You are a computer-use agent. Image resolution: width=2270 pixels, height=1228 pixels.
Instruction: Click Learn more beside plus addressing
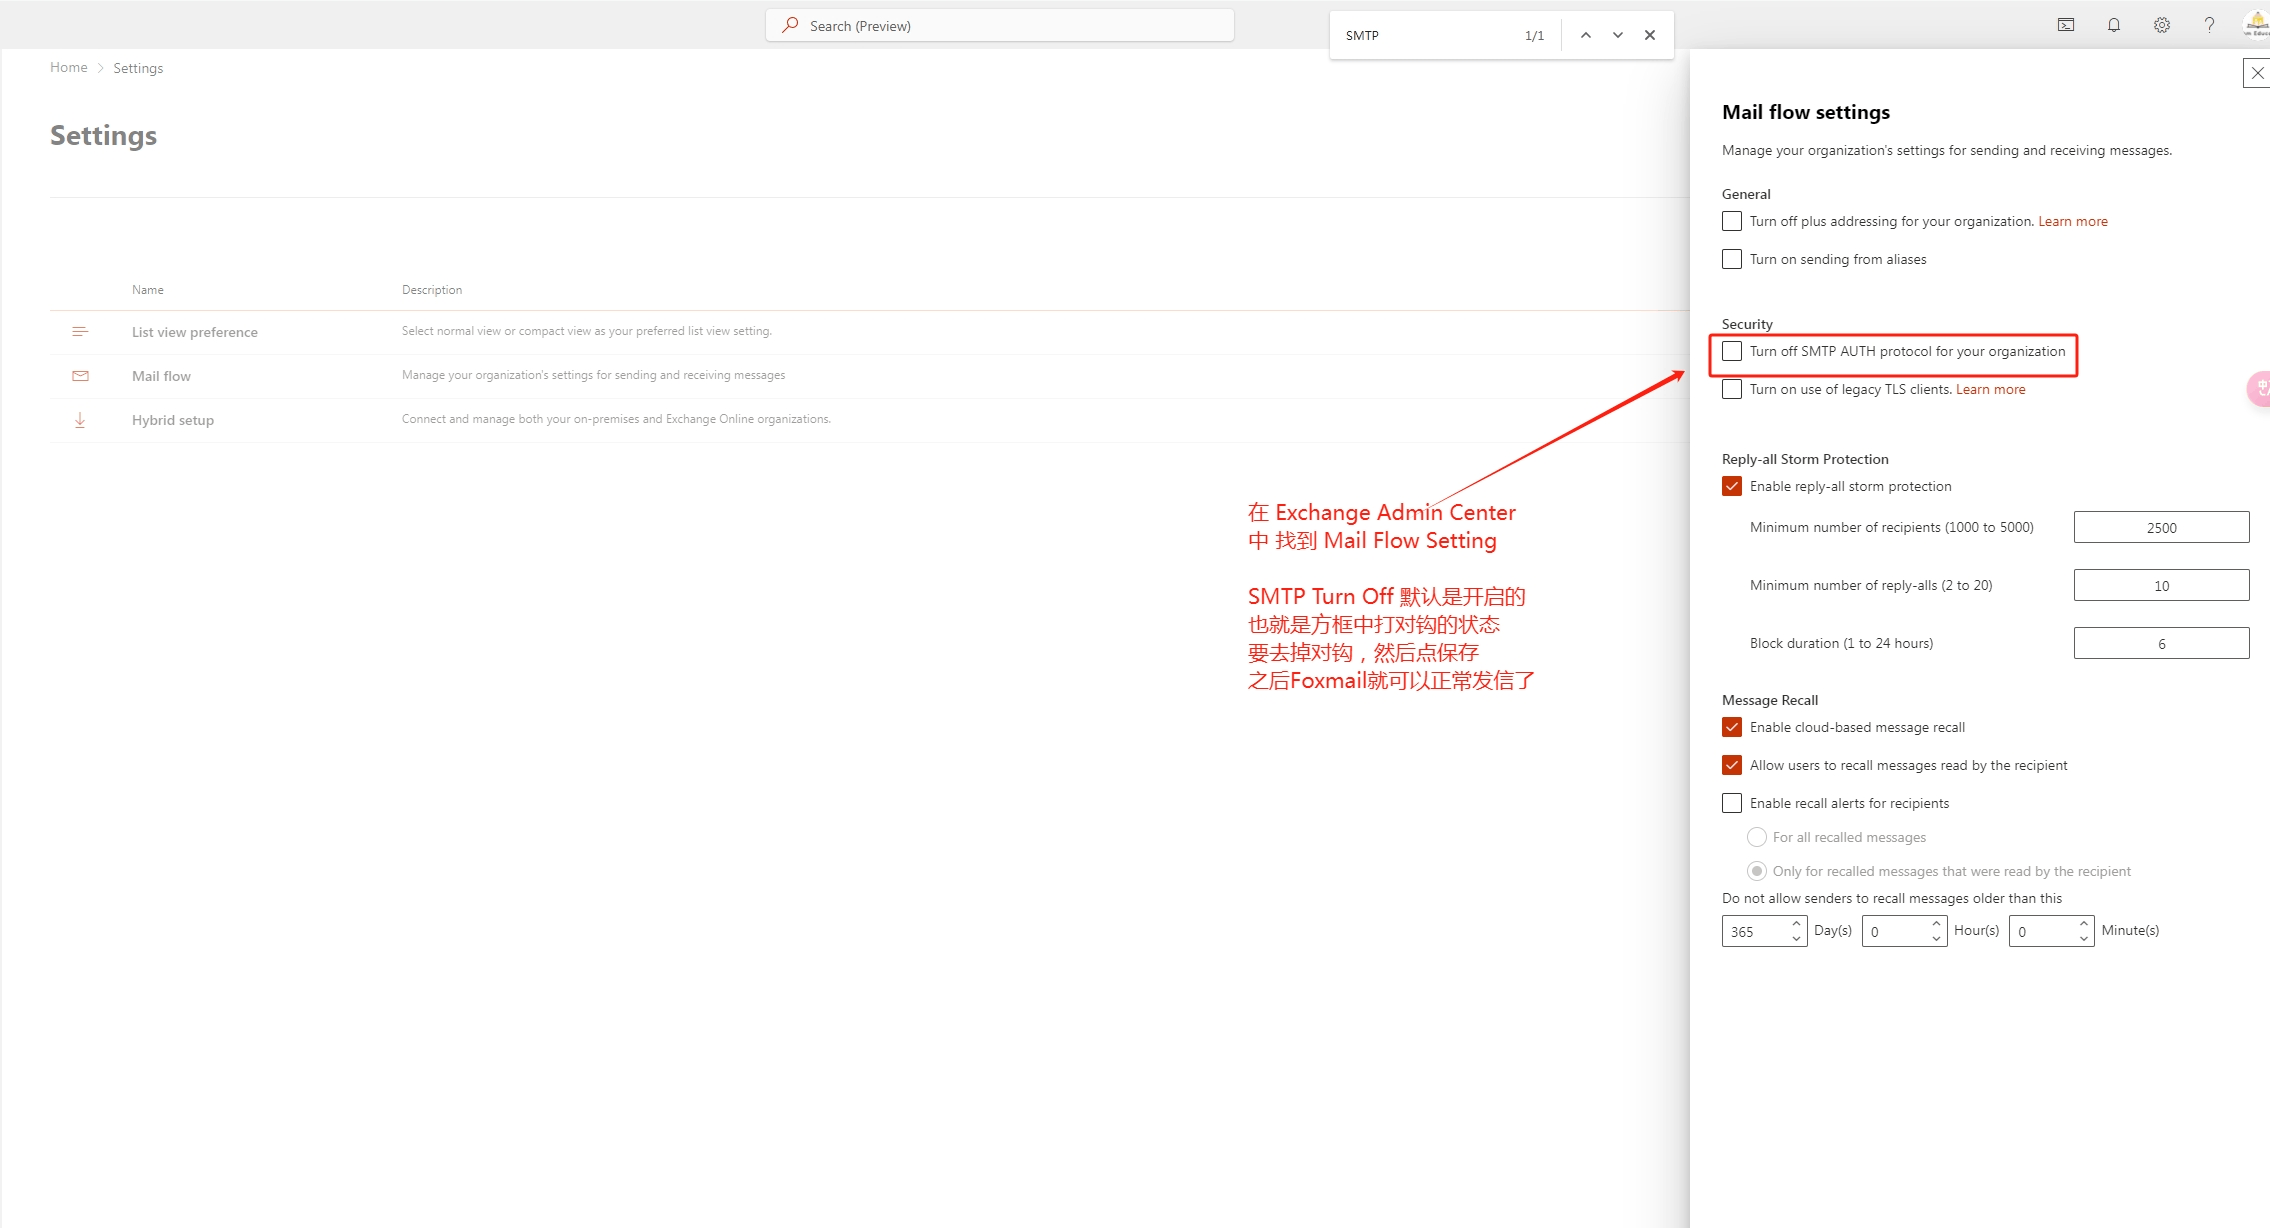[2072, 221]
